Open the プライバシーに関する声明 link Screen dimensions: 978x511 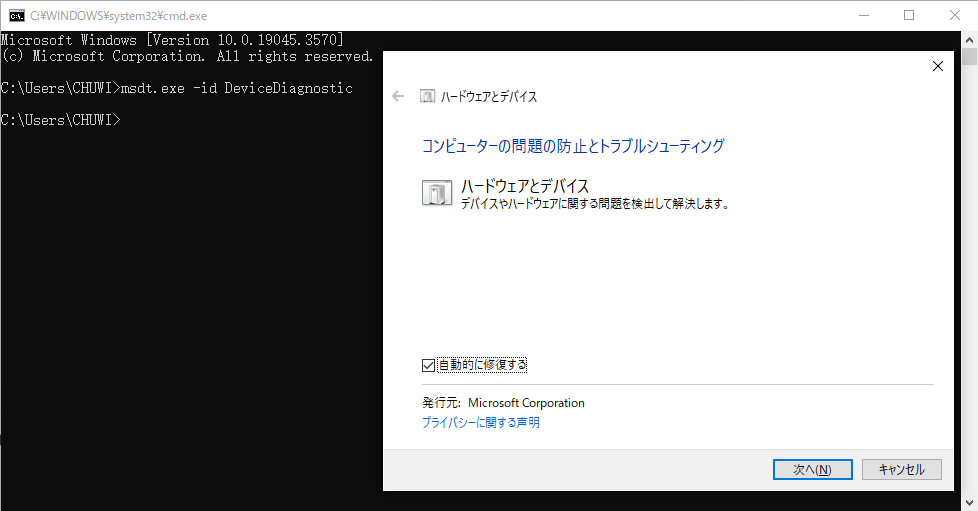point(480,422)
